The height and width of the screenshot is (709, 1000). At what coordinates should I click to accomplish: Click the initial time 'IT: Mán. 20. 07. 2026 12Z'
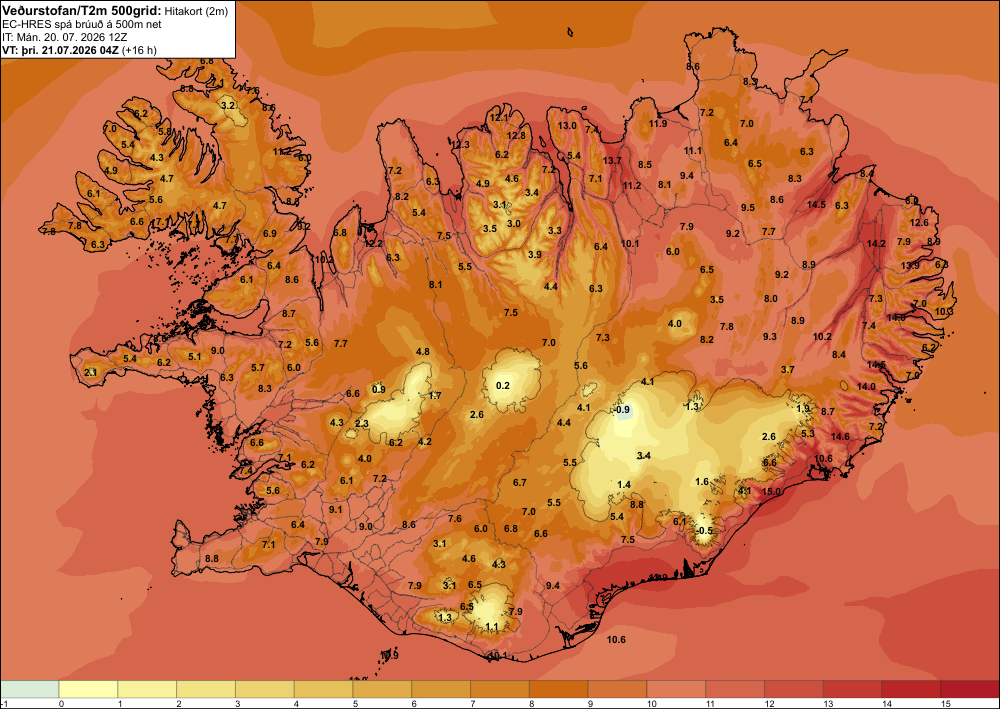click(x=64, y=37)
